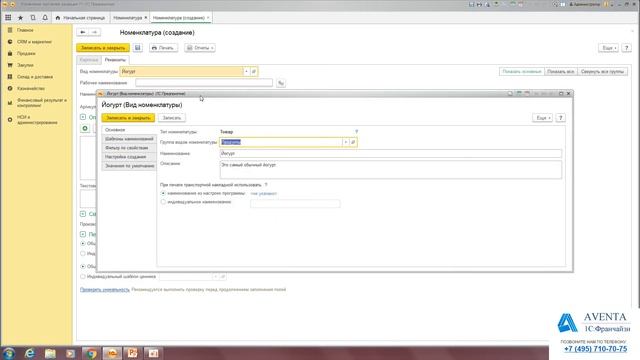640x360 pixels.
Task: Click icon button beside Рабочее наименование field
Action: click(x=281, y=83)
